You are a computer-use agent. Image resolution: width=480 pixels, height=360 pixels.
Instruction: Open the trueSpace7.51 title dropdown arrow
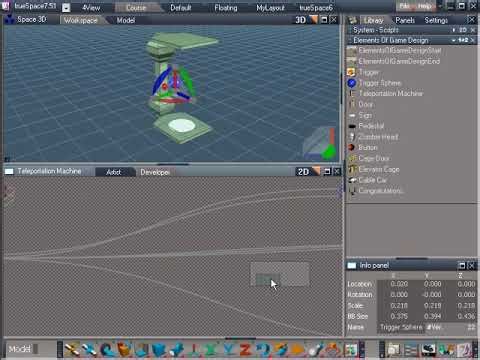(66, 7)
